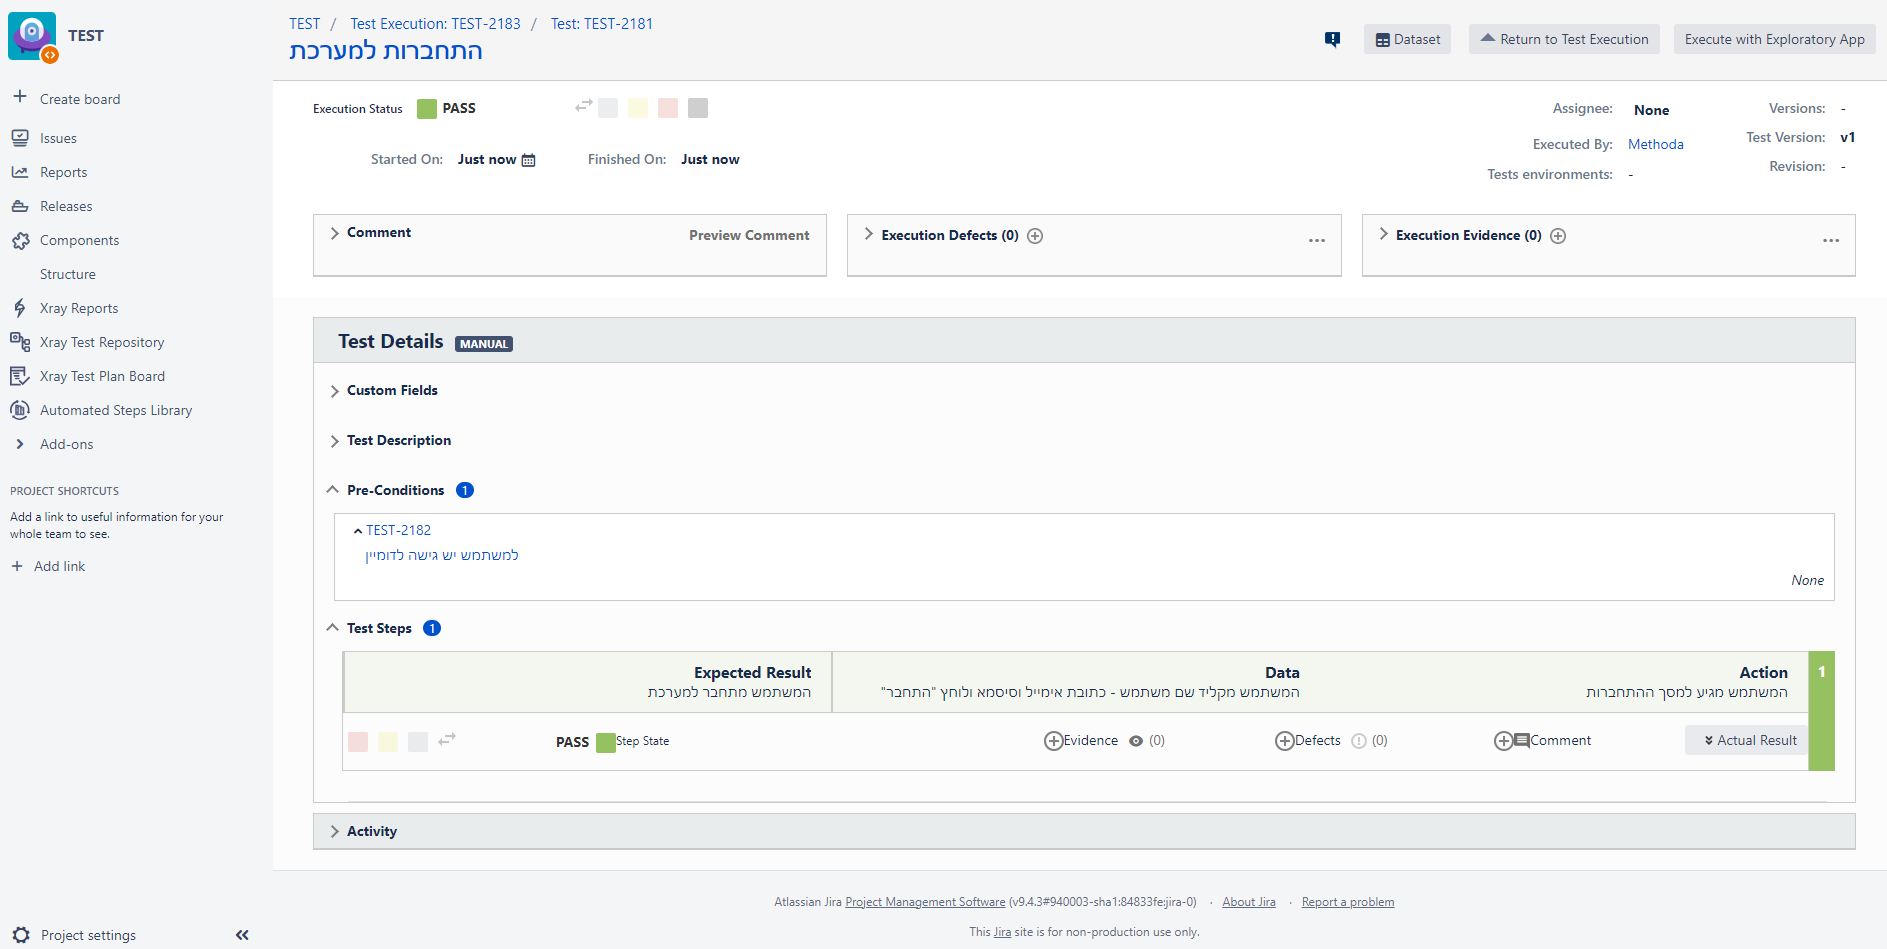Set execution status with pink swatch
The height and width of the screenshot is (949, 1887).
(668, 108)
